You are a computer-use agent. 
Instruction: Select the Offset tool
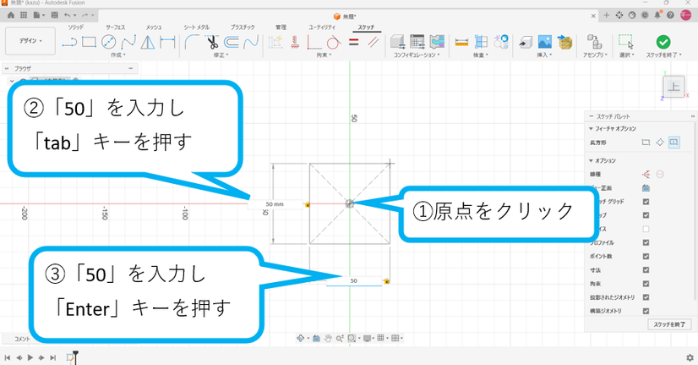(231, 42)
